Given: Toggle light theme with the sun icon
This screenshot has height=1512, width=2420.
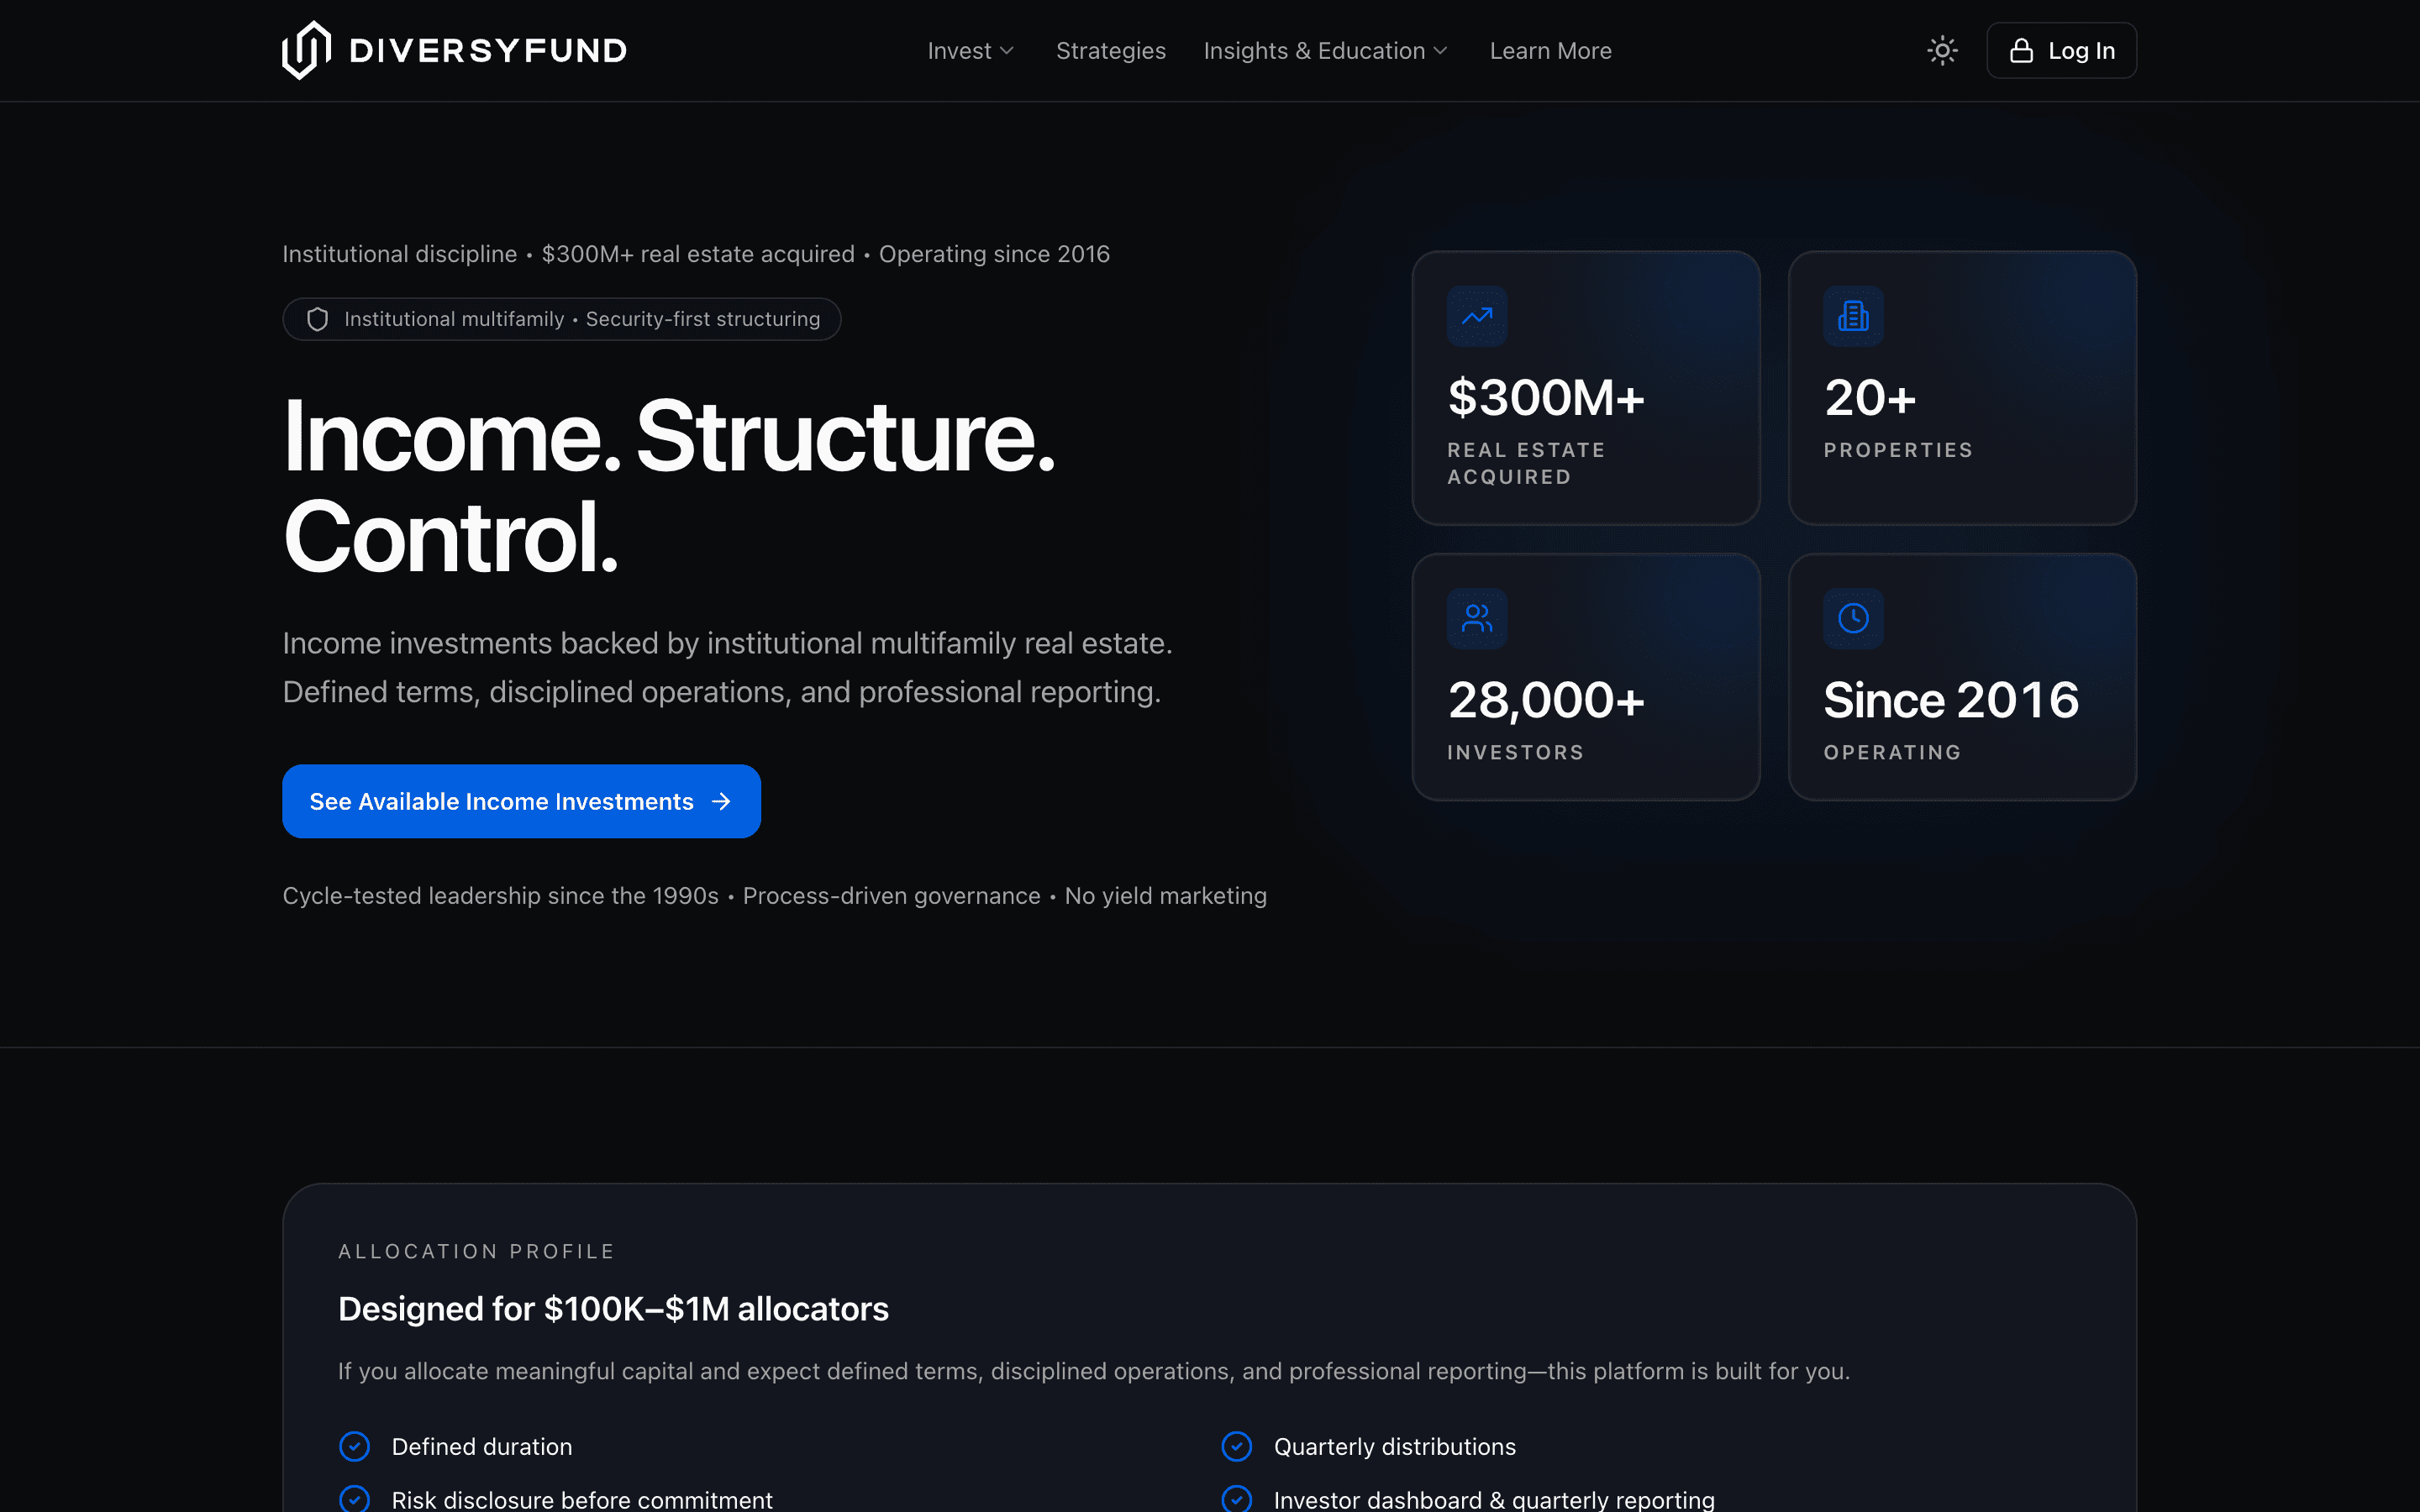Looking at the screenshot, I should tap(1942, 50).
